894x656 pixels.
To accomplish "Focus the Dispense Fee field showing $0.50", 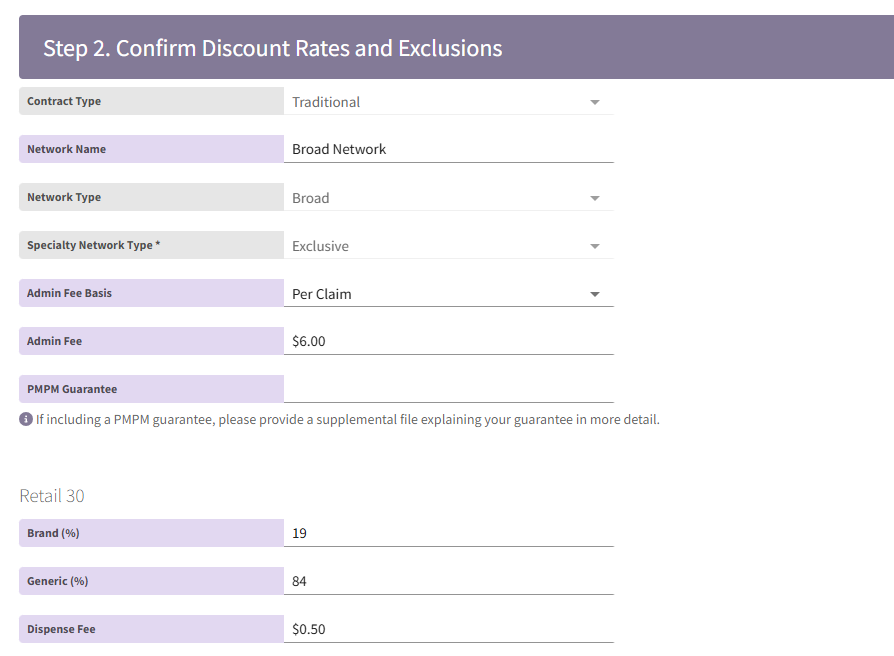I will (448, 629).
